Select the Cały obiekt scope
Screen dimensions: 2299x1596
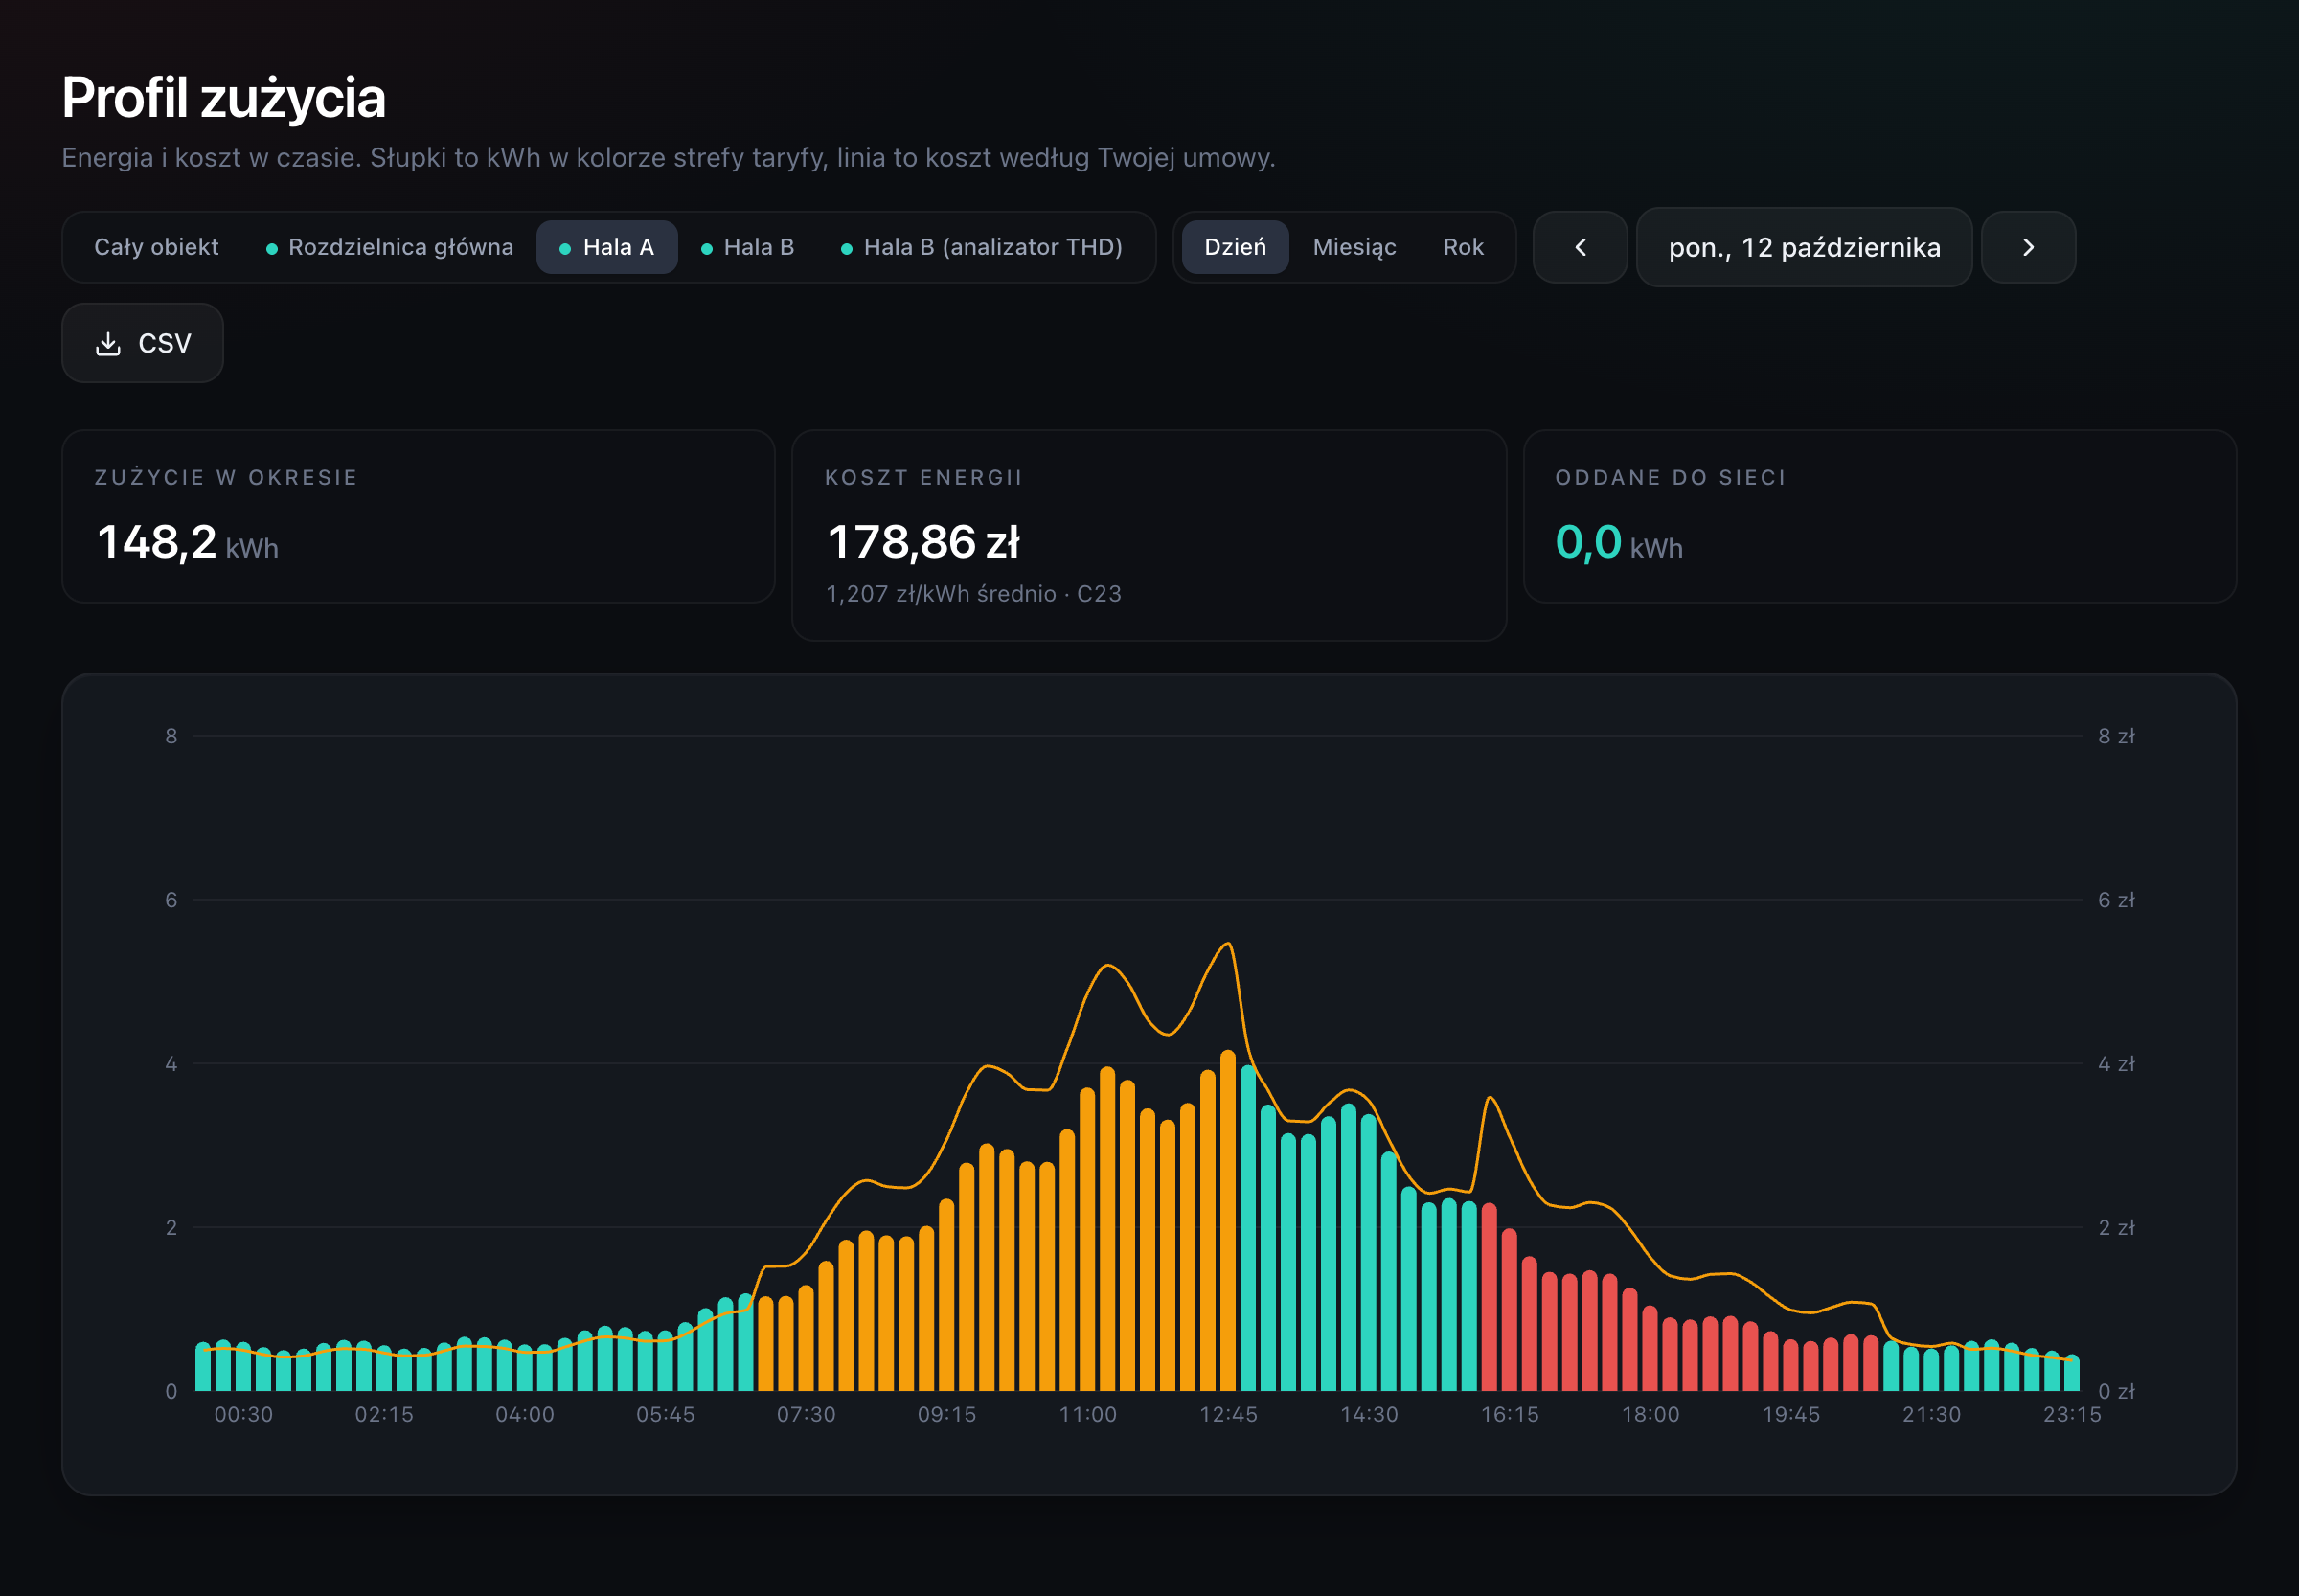pyautogui.click(x=156, y=247)
